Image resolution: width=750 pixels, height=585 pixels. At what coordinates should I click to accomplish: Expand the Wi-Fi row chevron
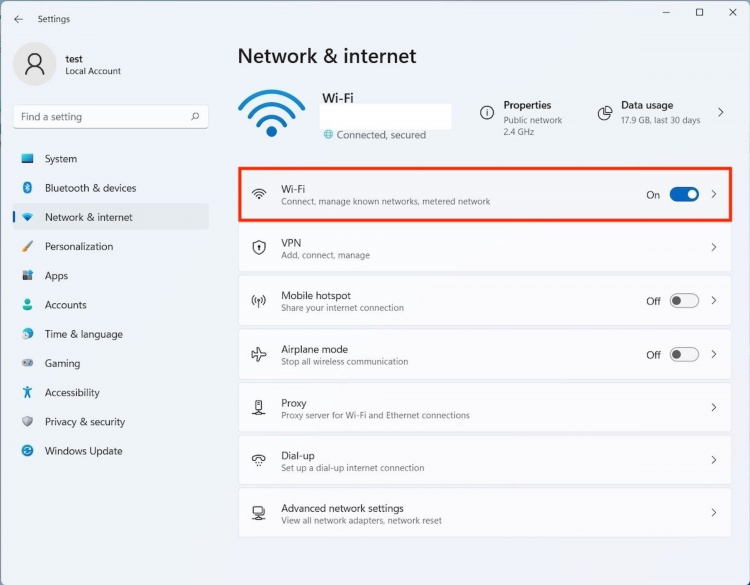pos(714,194)
